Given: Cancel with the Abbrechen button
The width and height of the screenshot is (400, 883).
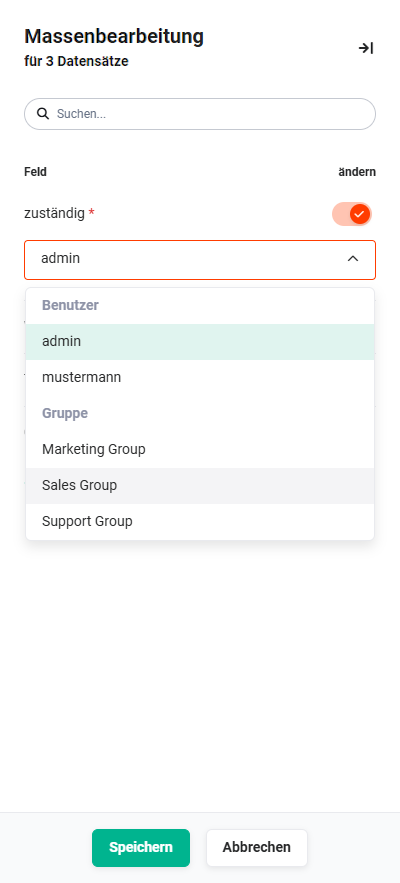Looking at the screenshot, I should pyautogui.click(x=257, y=848).
